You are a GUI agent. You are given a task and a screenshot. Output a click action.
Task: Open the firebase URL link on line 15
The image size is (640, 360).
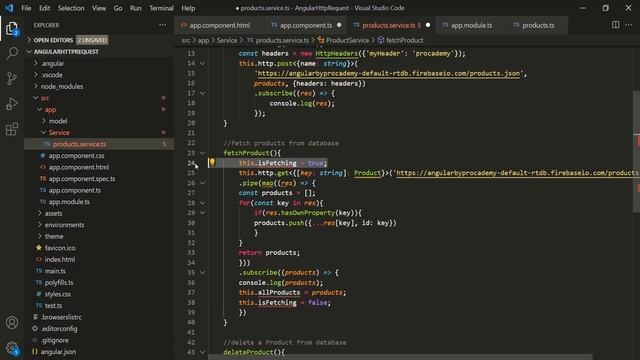pyautogui.click(x=389, y=73)
